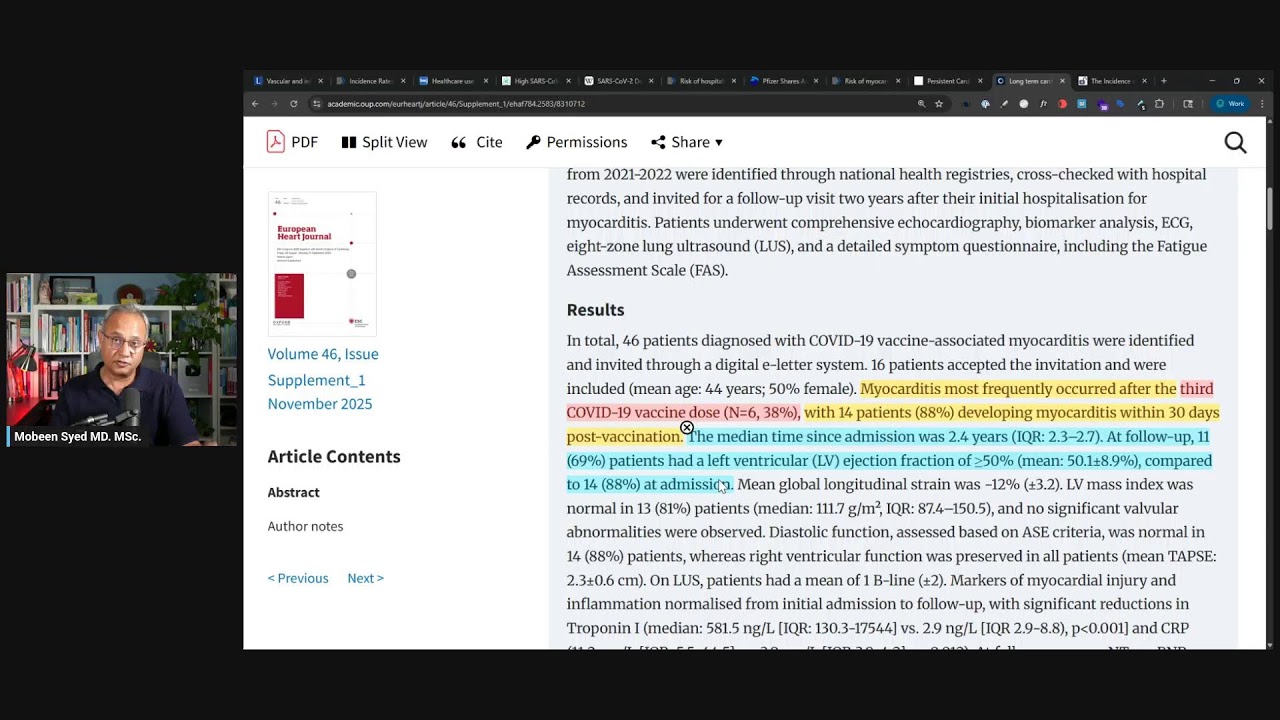Click the Results heading
The image size is (1280, 720).
595,310
